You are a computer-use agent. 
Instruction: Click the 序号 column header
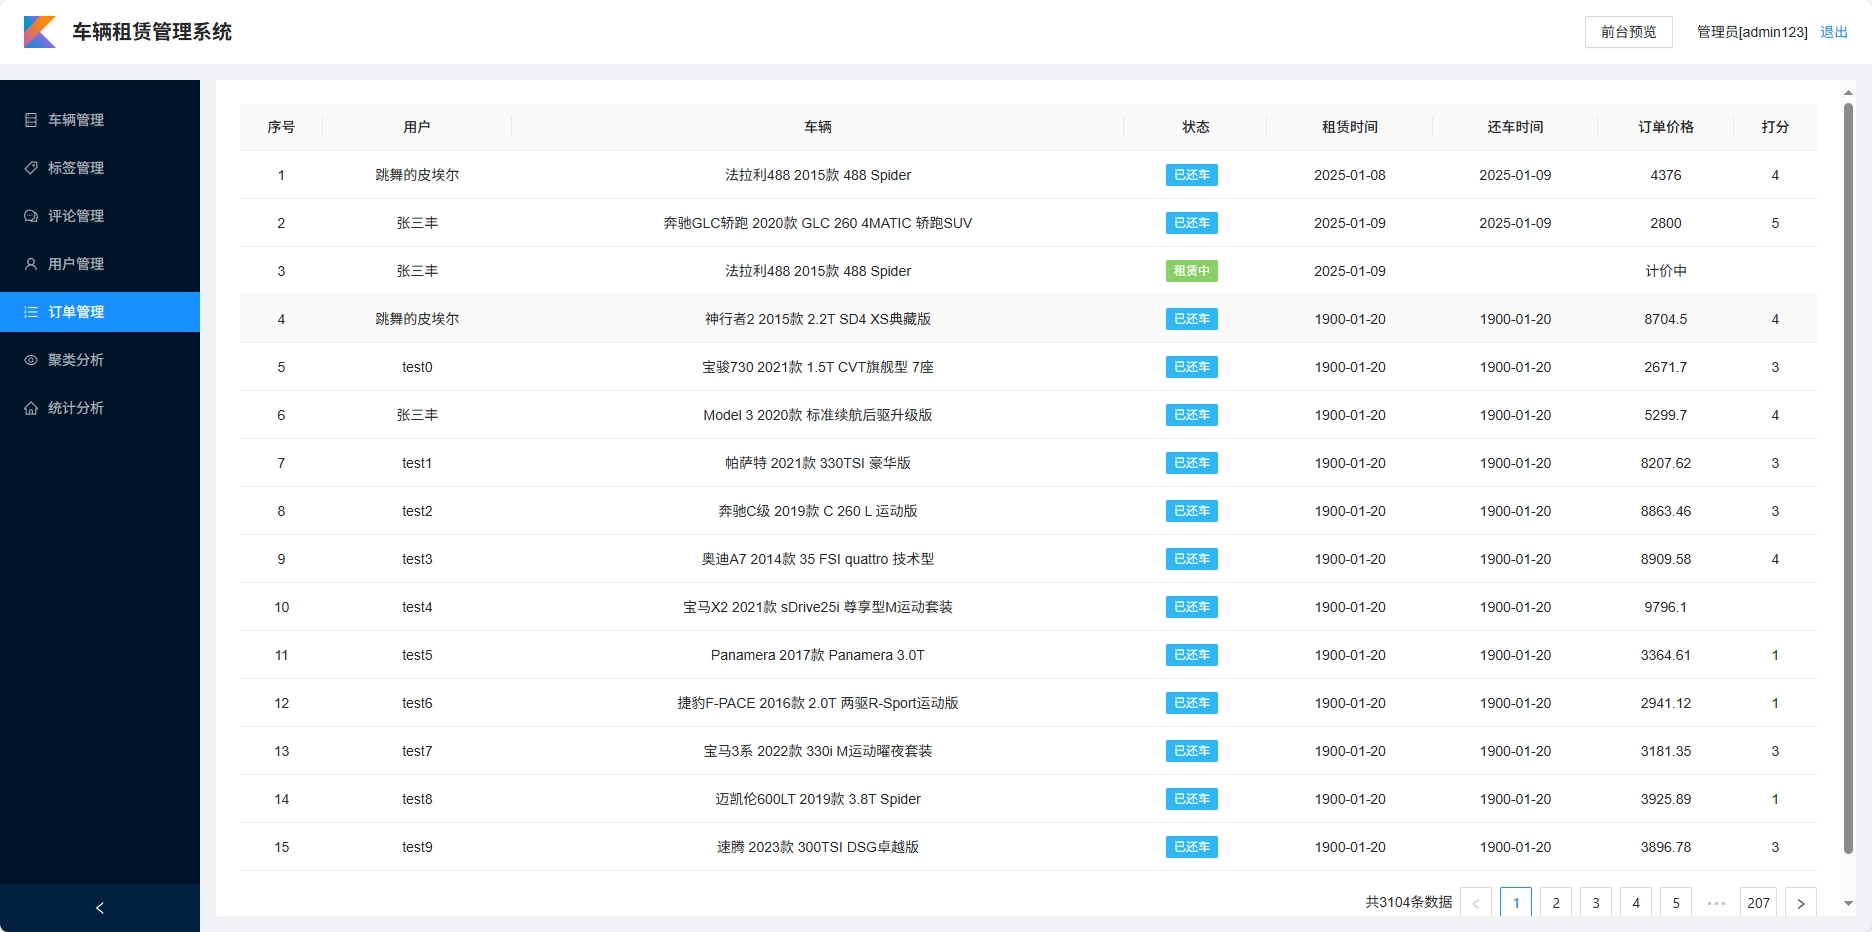coord(281,127)
